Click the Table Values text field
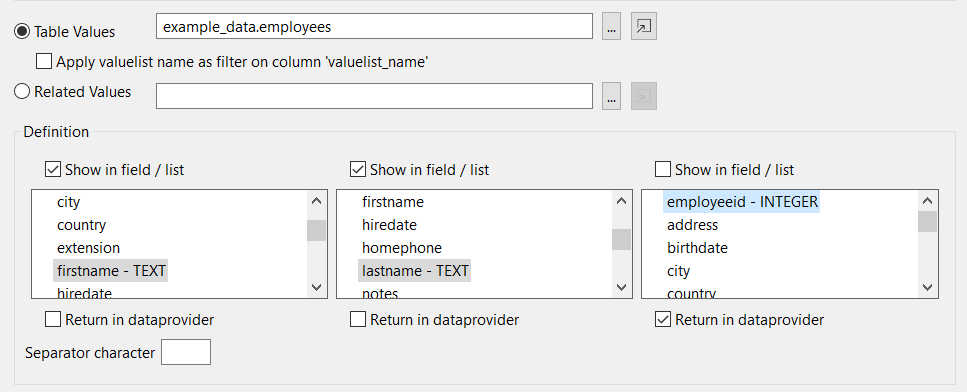The image size is (967, 392). click(x=374, y=27)
